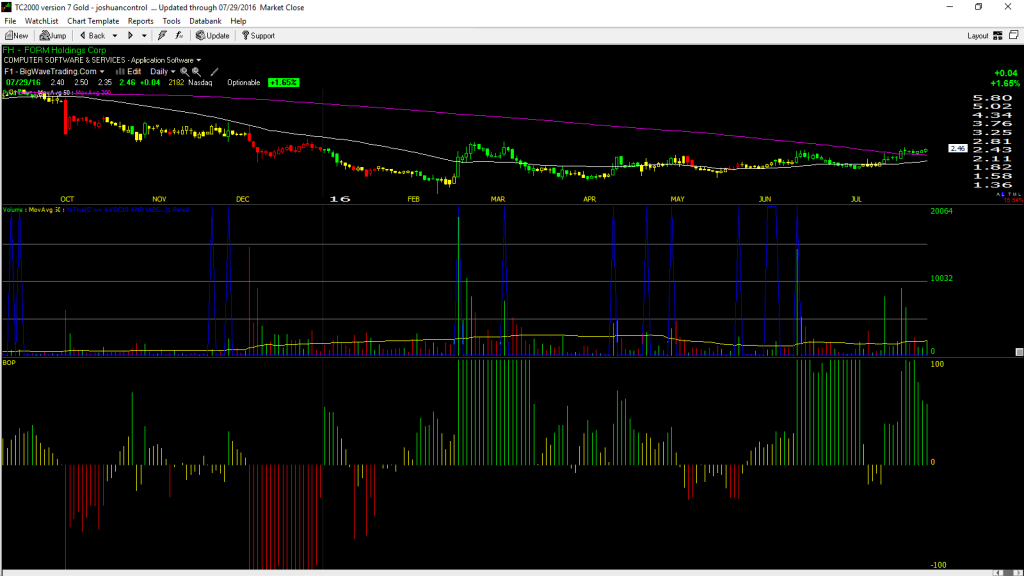Viewport: 1024px width, 576px height.
Task: Open the WatchList menu
Action: (41, 21)
